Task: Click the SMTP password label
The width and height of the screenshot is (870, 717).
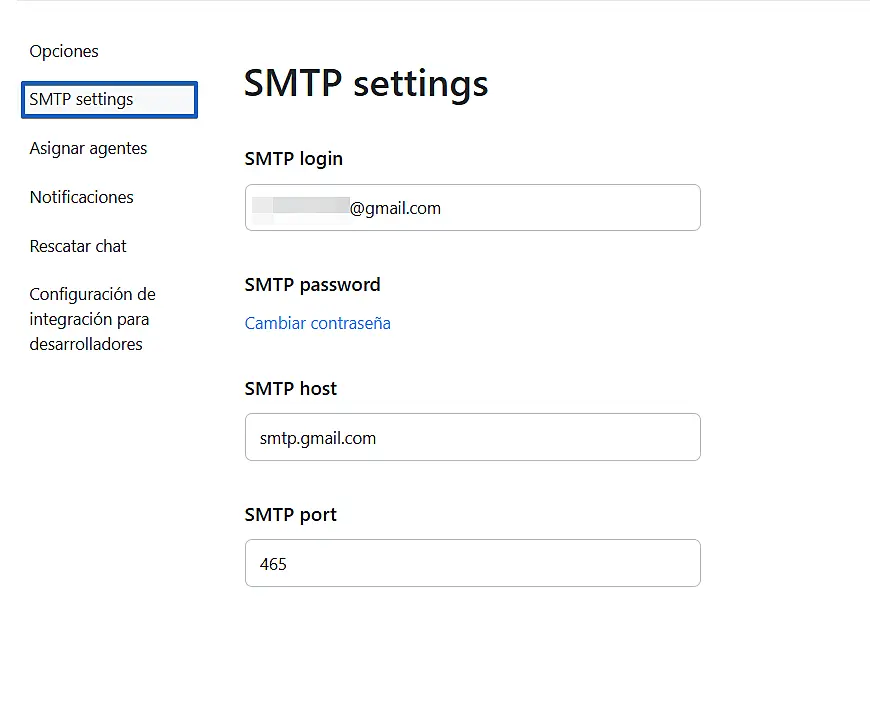Action: (x=312, y=284)
